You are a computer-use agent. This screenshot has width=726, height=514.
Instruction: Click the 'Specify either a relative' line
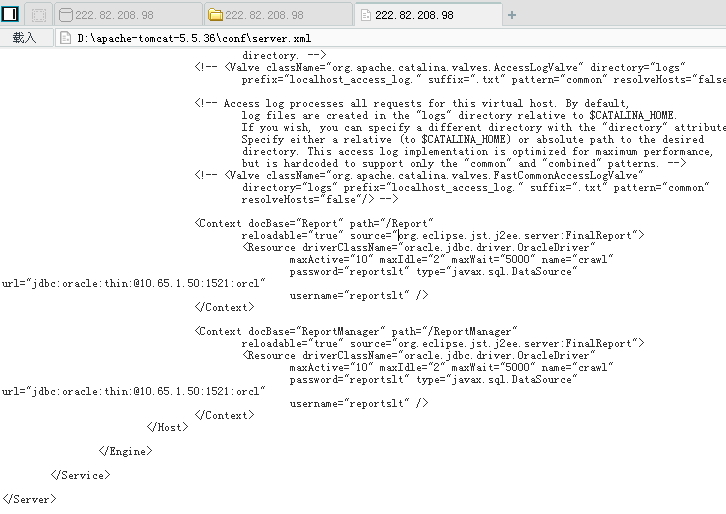(x=473, y=139)
